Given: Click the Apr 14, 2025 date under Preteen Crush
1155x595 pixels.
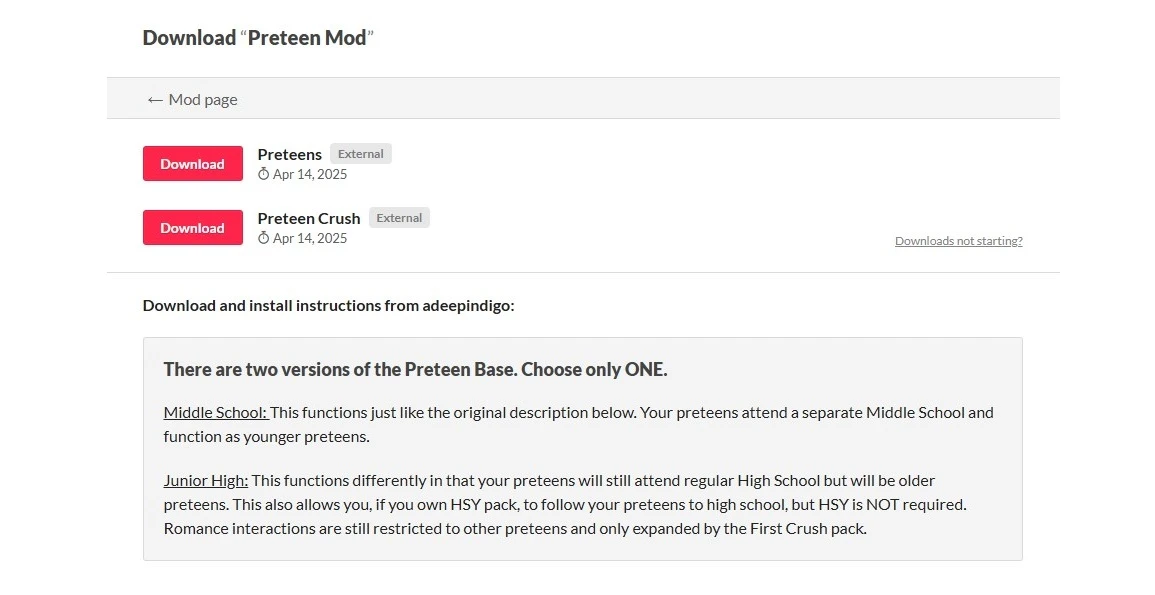Looking at the screenshot, I should click(310, 238).
